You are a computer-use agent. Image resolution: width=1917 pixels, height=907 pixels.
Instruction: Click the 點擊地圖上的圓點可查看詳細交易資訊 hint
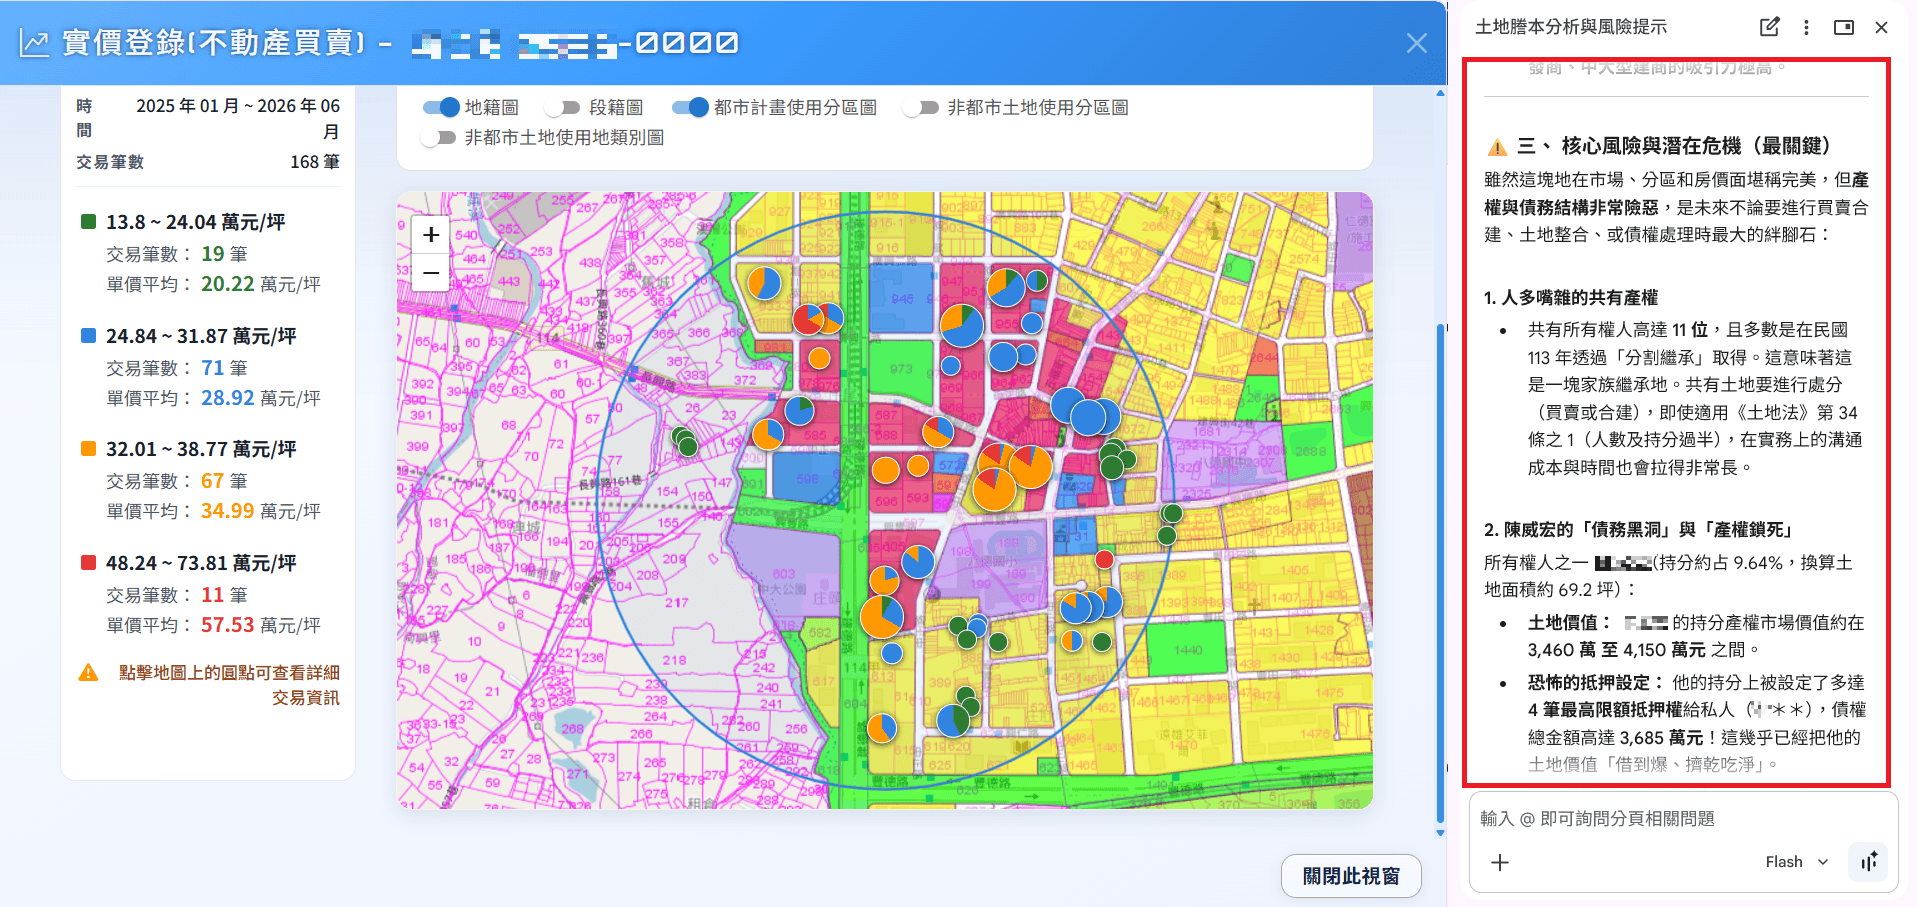(229, 685)
